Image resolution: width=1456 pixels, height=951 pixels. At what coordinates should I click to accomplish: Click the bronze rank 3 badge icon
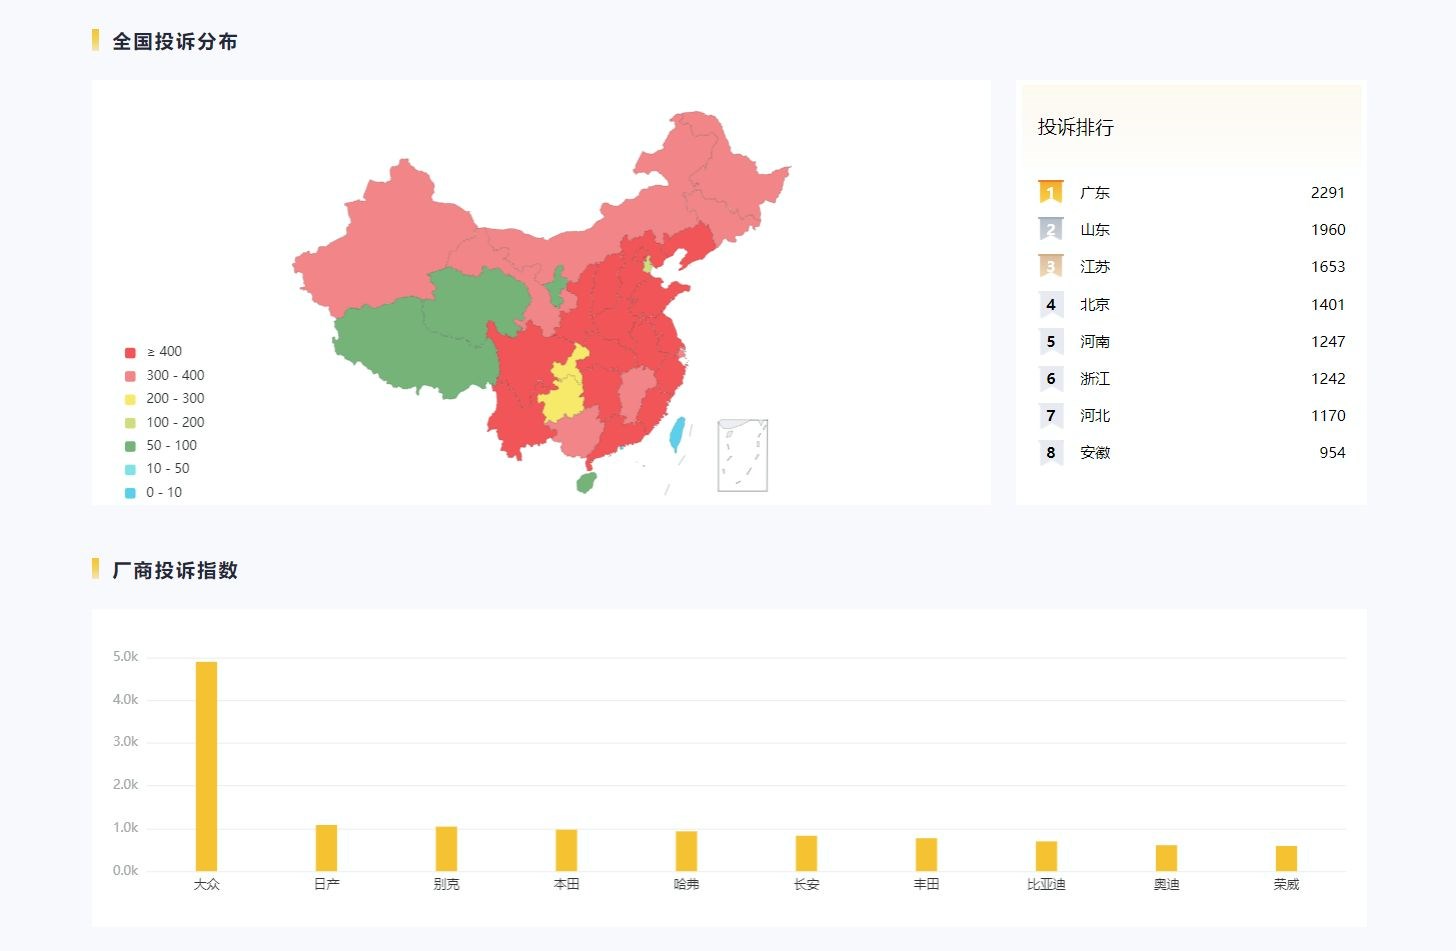click(1050, 266)
